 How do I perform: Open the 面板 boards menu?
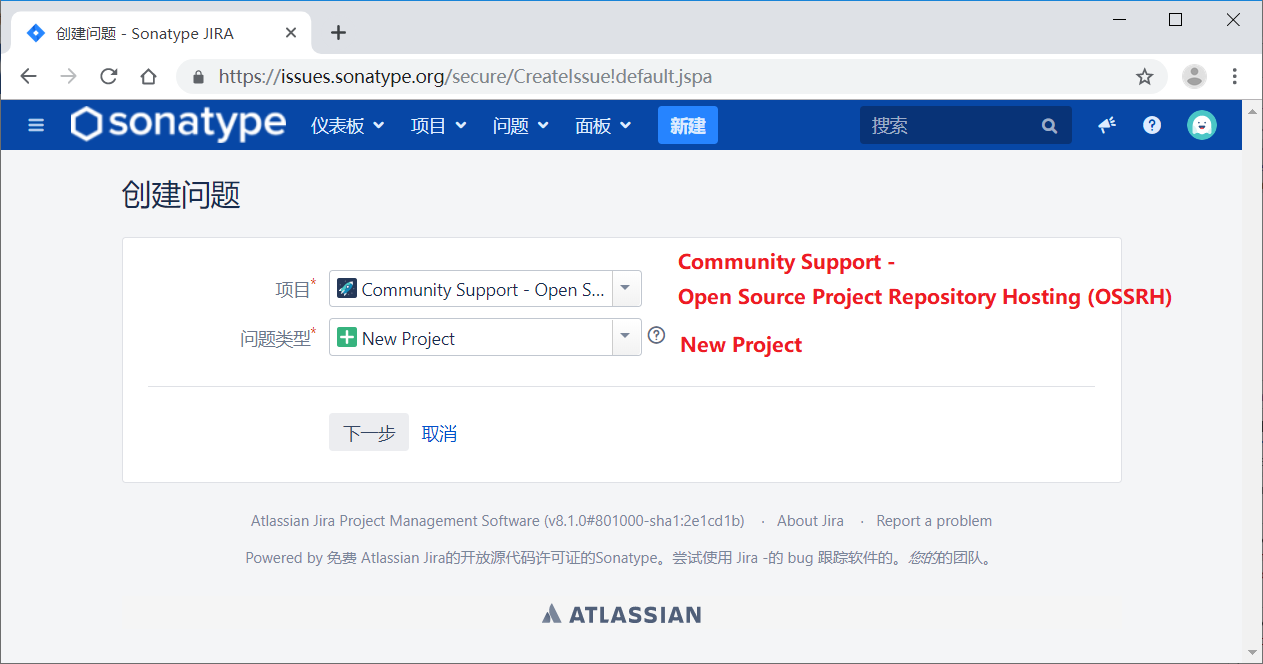pyautogui.click(x=603, y=125)
